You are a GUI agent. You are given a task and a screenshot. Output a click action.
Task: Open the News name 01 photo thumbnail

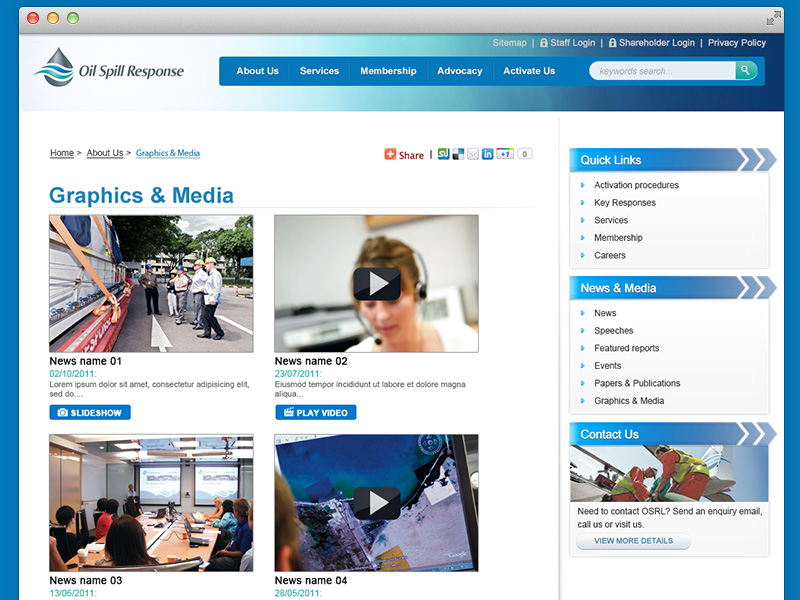[x=151, y=284]
